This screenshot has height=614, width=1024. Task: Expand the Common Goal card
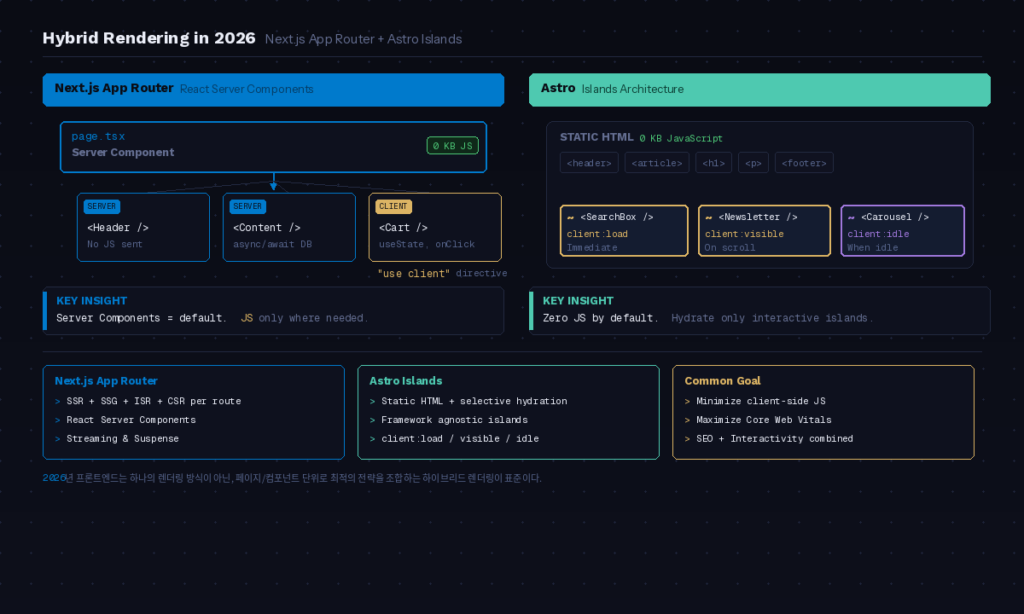tap(823, 412)
